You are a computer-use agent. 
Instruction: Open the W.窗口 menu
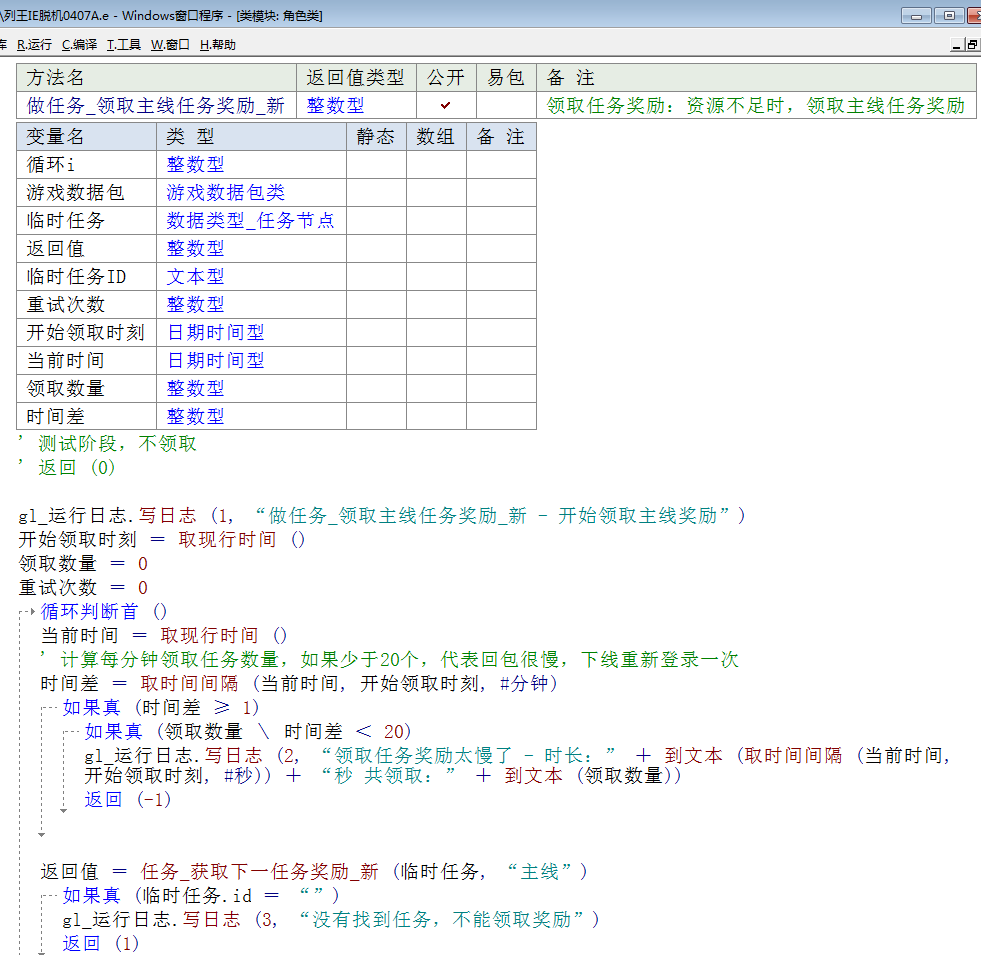coord(170,44)
